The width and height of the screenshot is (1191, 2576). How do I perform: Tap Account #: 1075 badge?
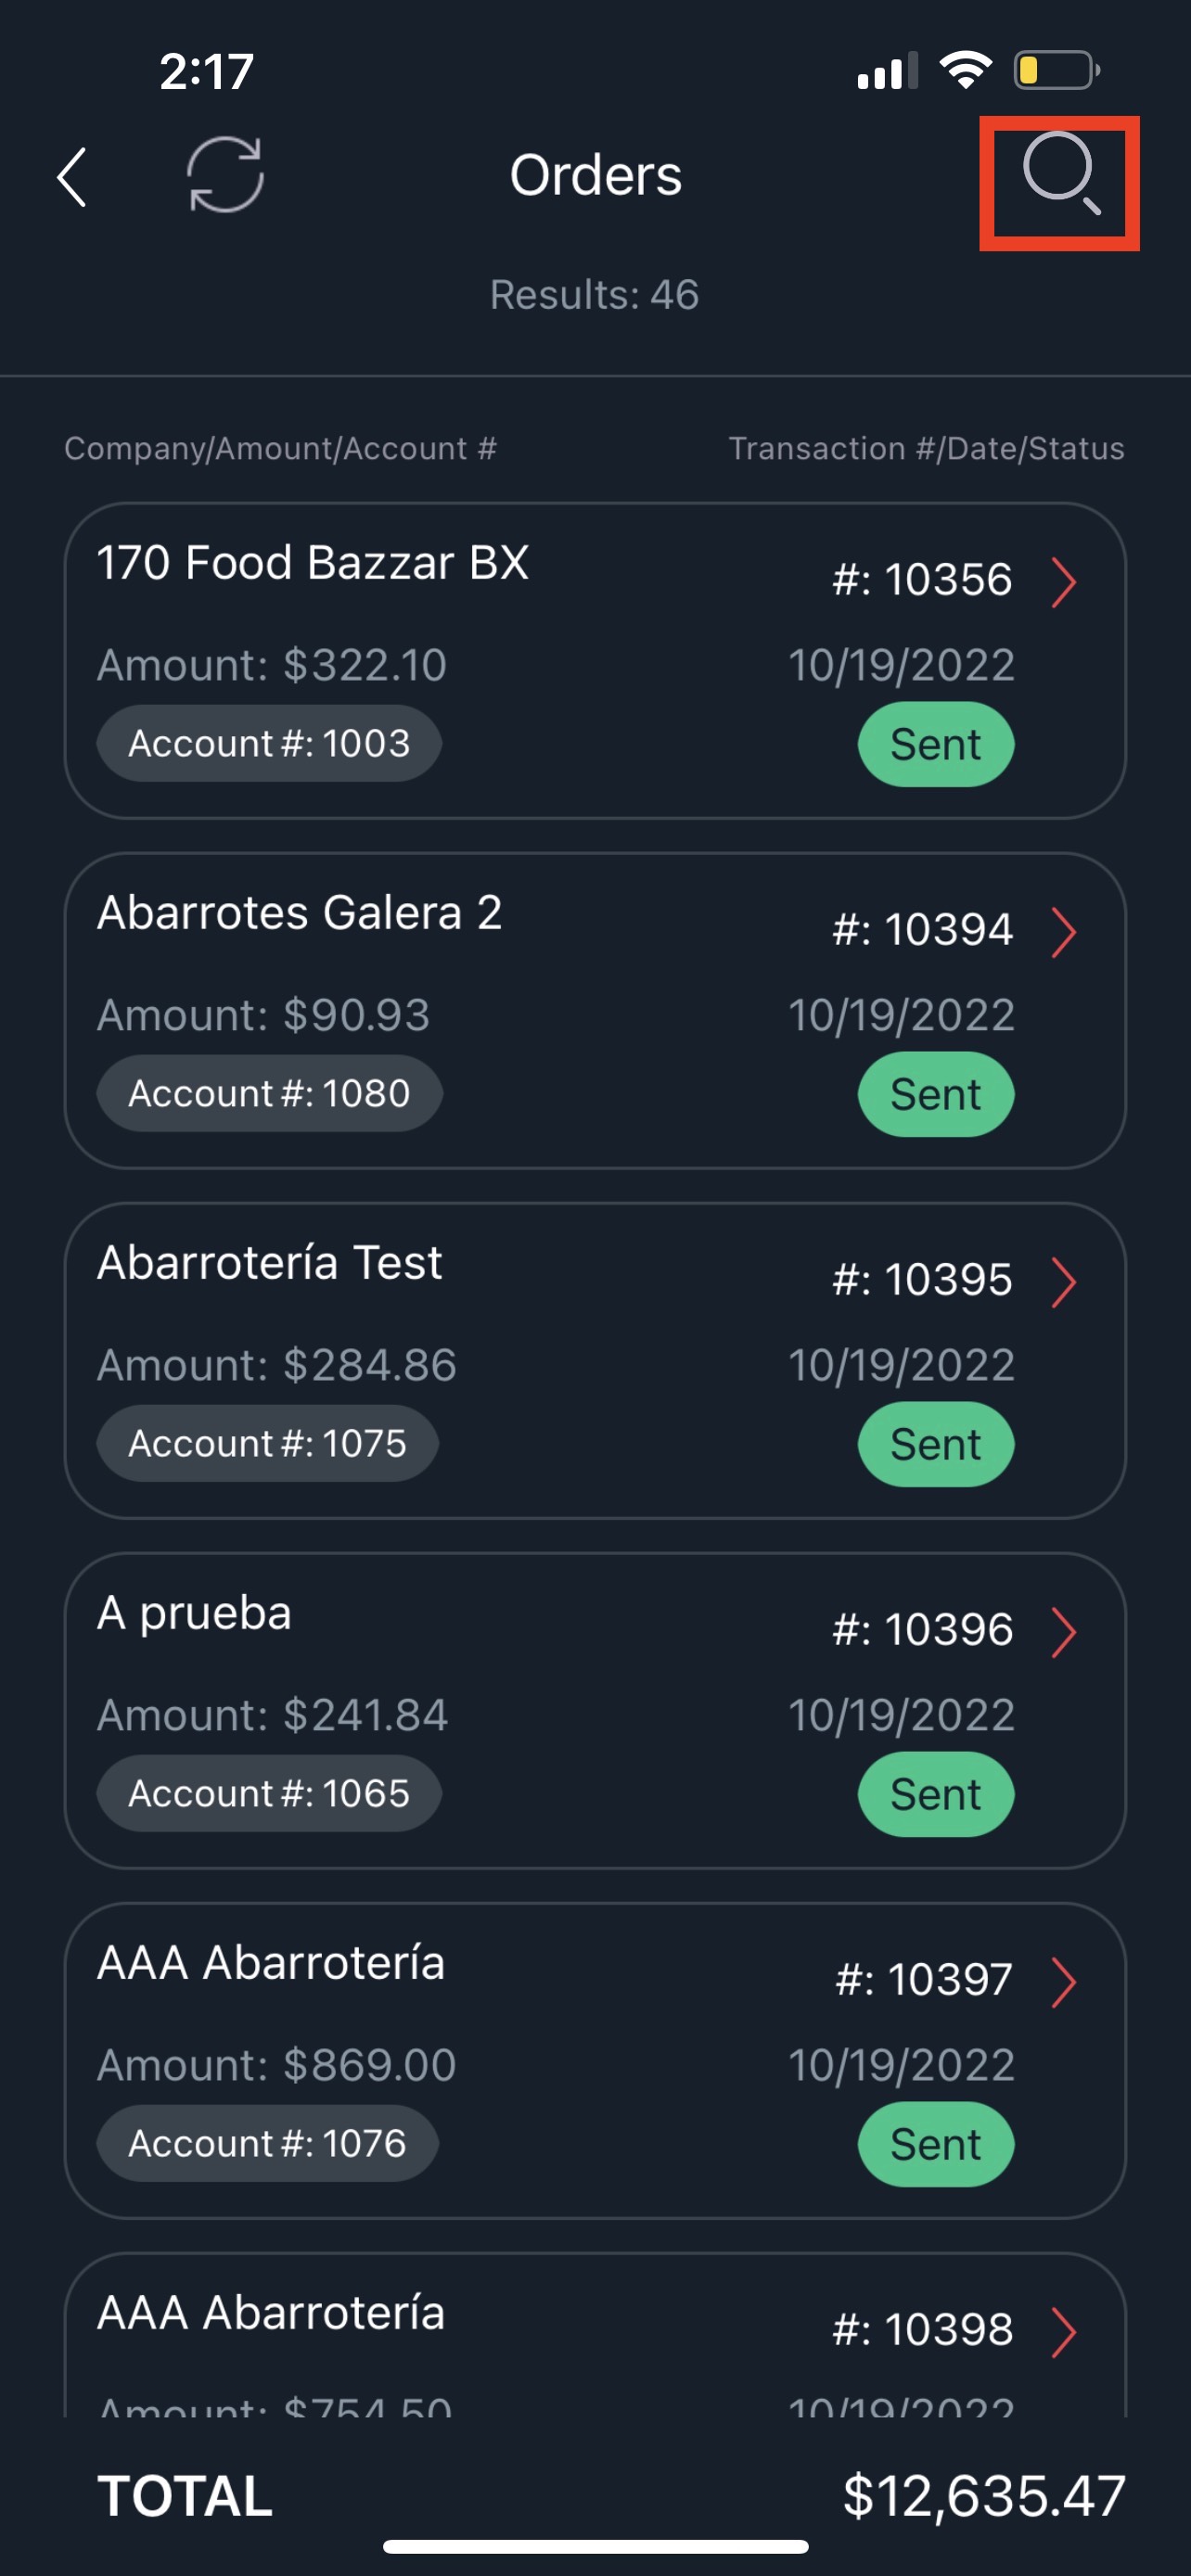[267, 1443]
